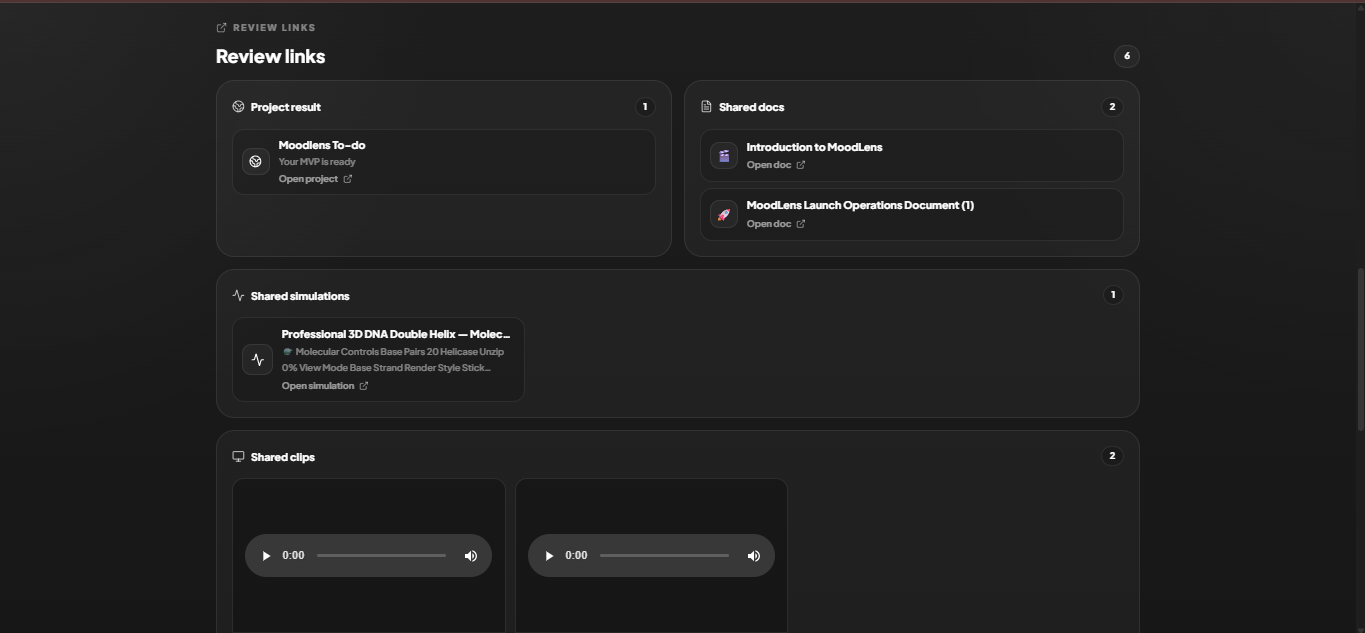Click the Shared clips heading
Screen dimensions: 1365x633
tap(283, 457)
